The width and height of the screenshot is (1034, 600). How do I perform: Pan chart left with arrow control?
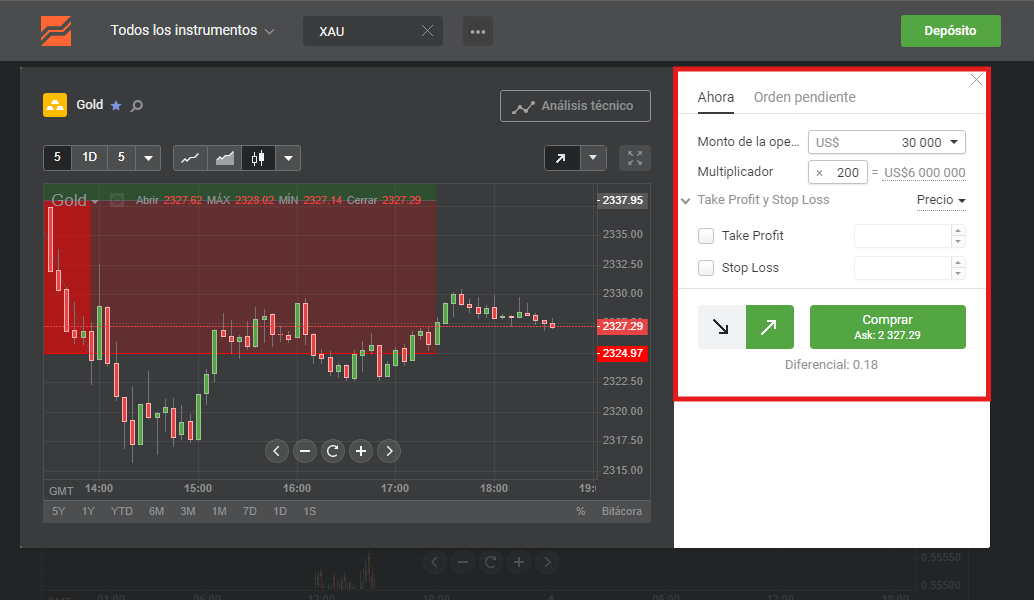point(277,451)
